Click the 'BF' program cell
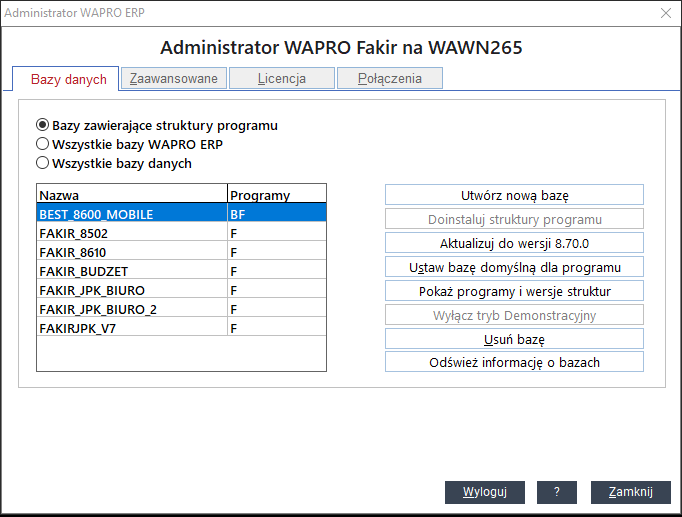The height and width of the screenshot is (517, 682). pyautogui.click(x=277, y=214)
